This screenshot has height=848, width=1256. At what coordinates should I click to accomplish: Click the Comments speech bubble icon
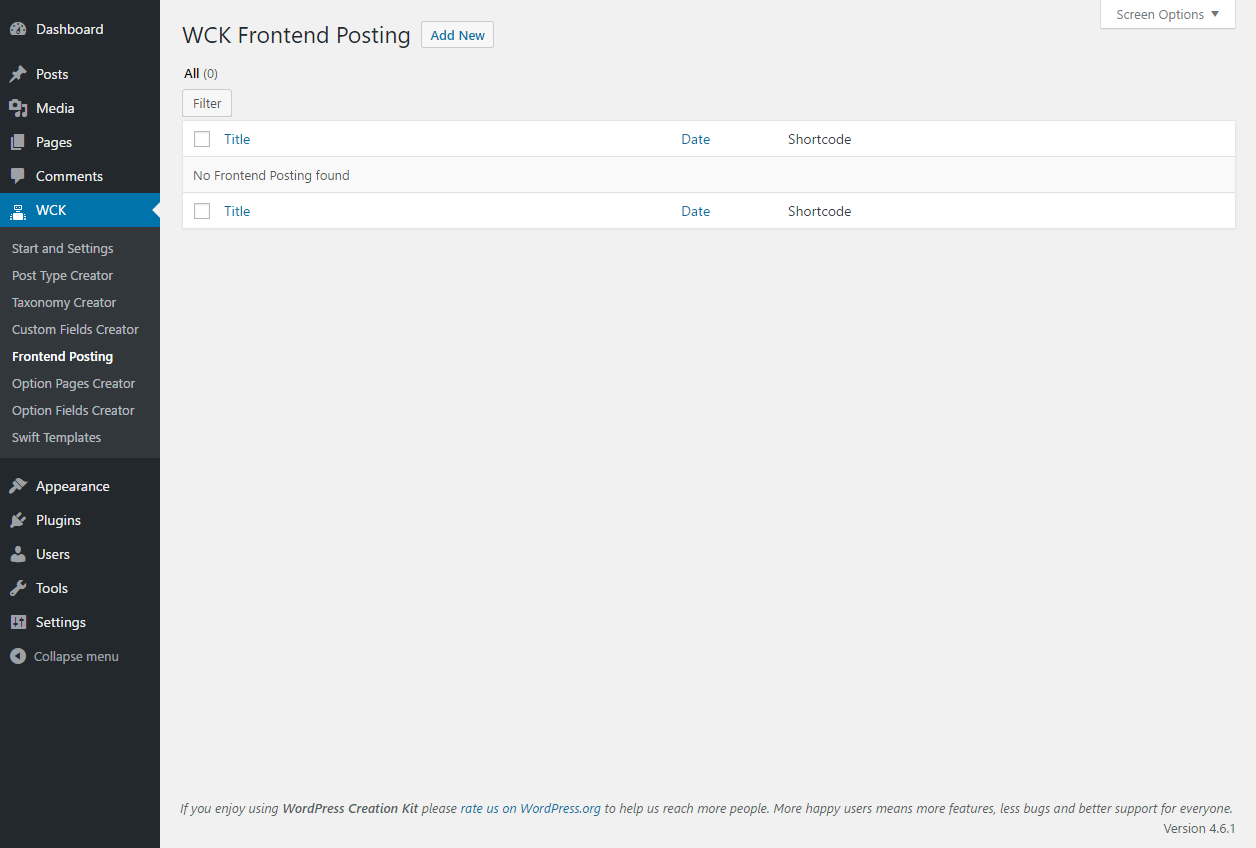point(18,176)
